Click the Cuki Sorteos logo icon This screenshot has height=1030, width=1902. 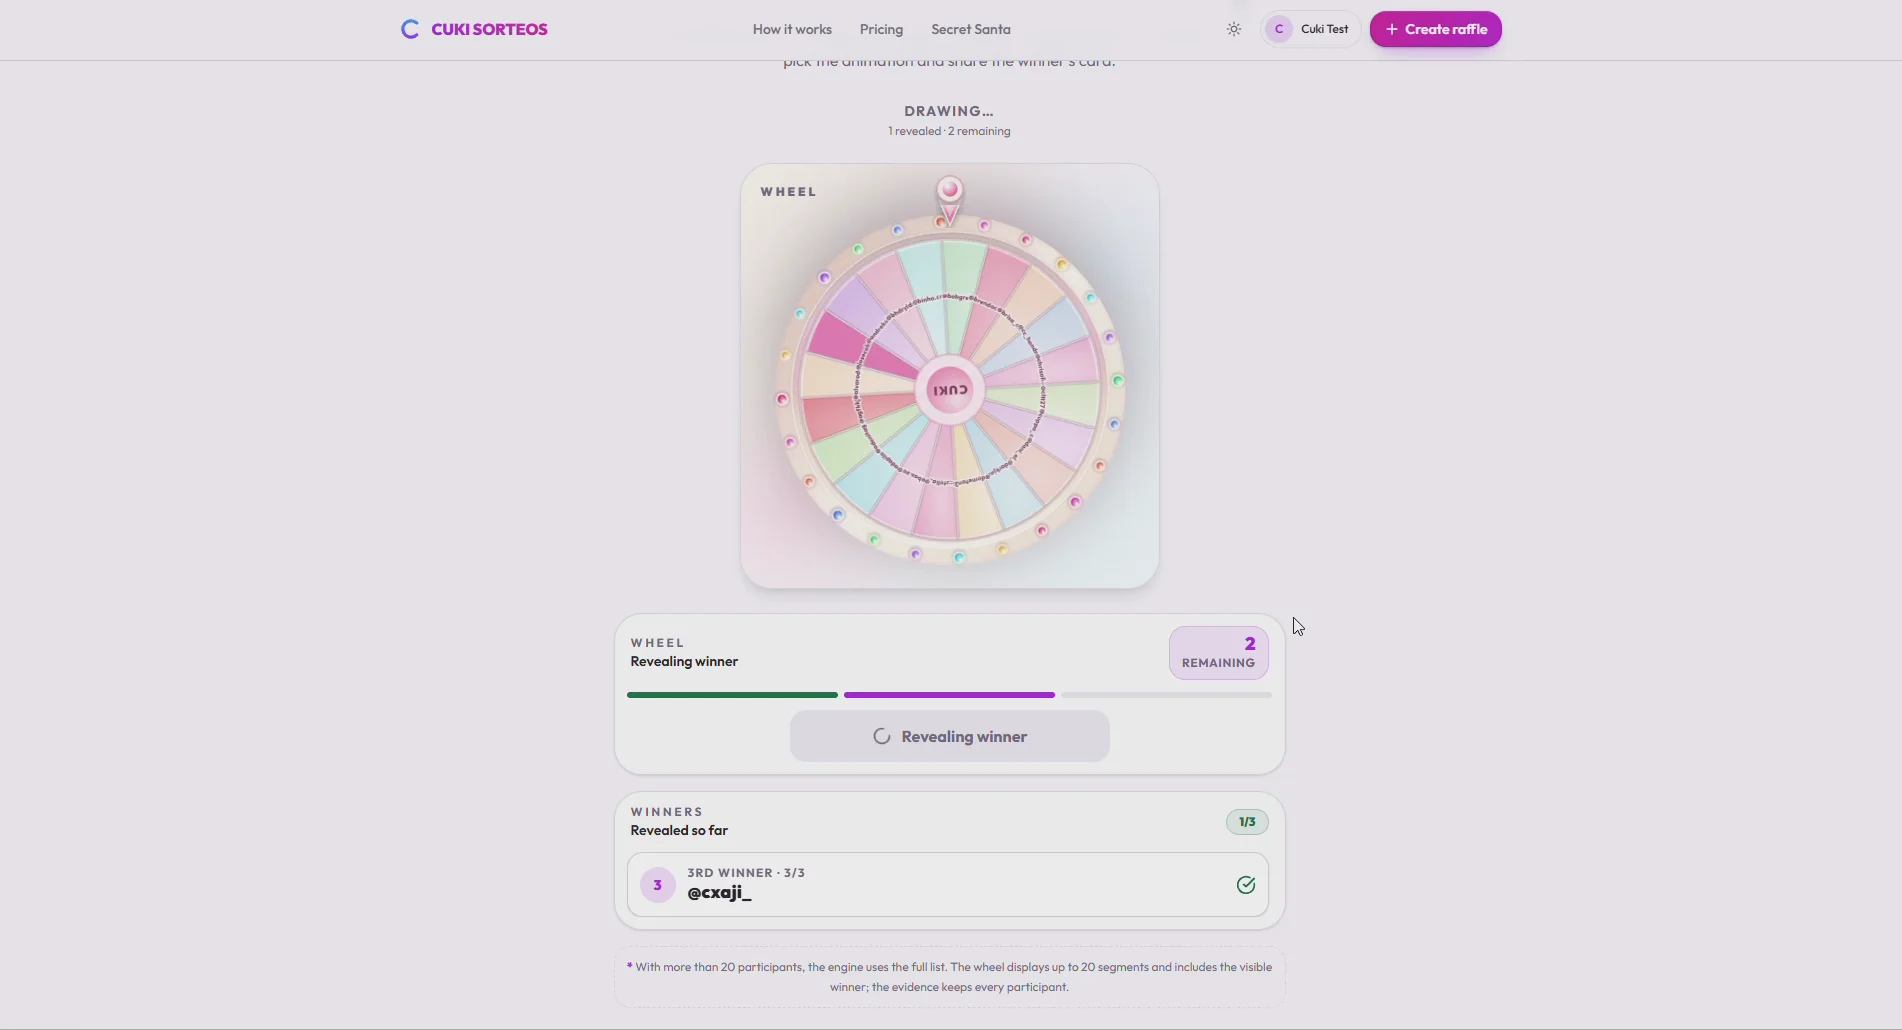[409, 29]
